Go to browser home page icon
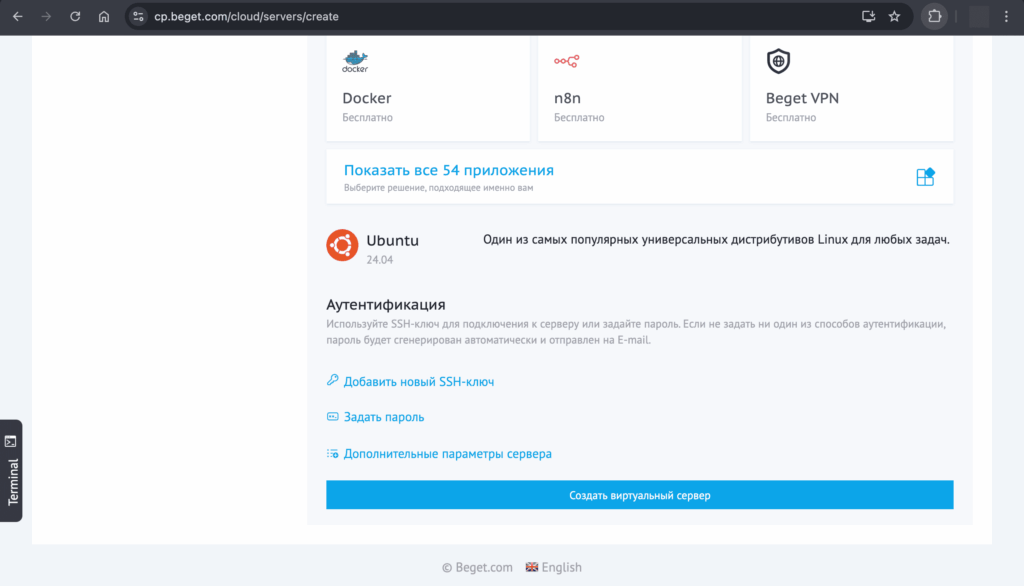The height and width of the screenshot is (586, 1024). (104, 17)
